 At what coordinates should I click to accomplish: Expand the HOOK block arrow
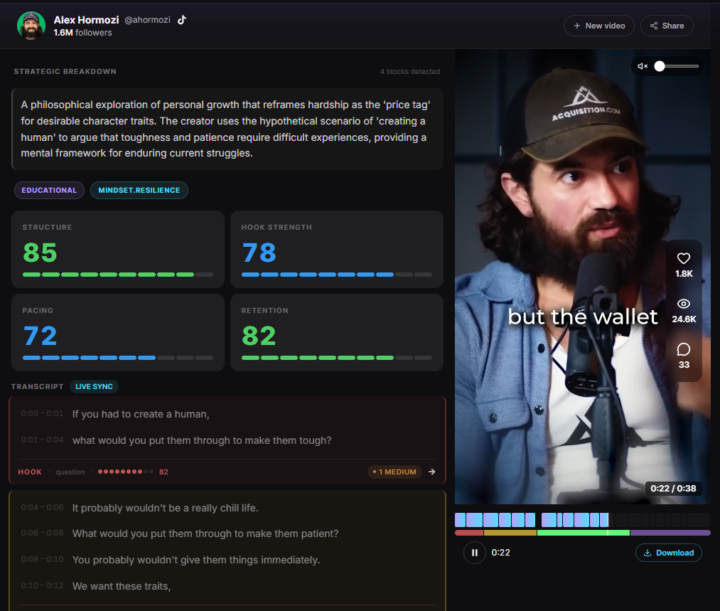432,472
